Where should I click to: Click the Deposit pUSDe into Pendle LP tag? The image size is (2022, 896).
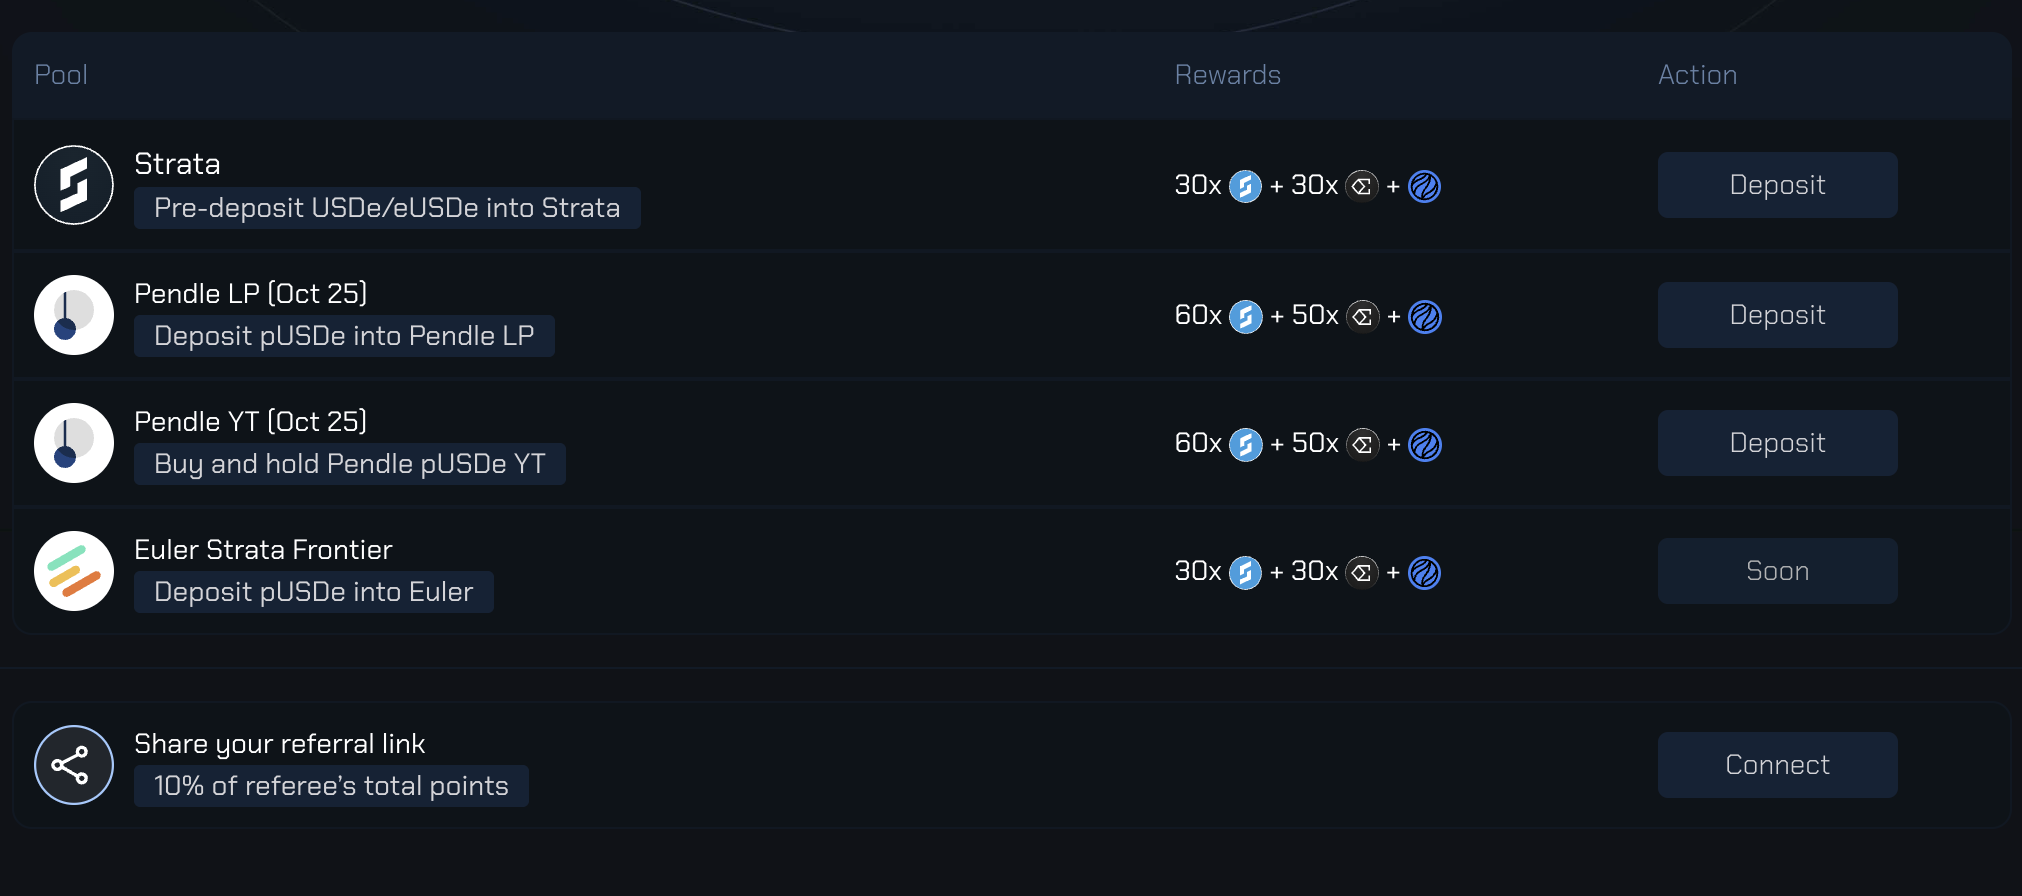[344, 336]
